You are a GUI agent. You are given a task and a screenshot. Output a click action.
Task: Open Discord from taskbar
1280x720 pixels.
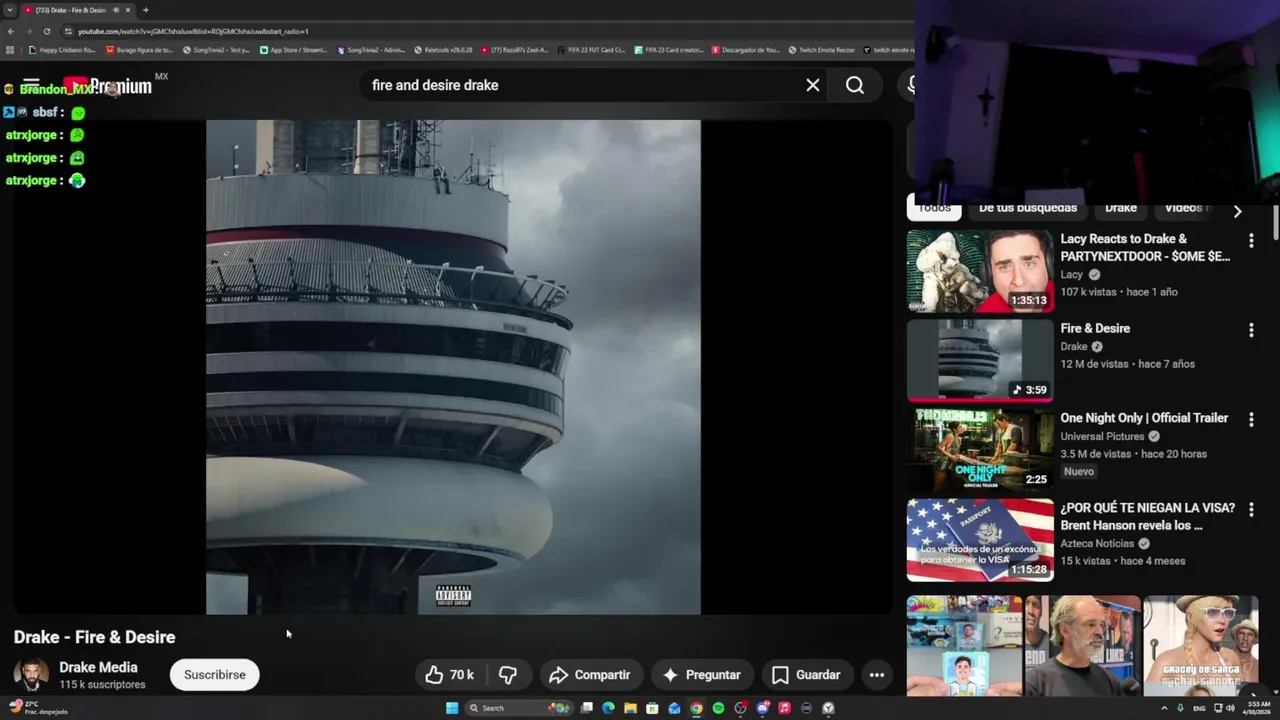coord(762,708)
